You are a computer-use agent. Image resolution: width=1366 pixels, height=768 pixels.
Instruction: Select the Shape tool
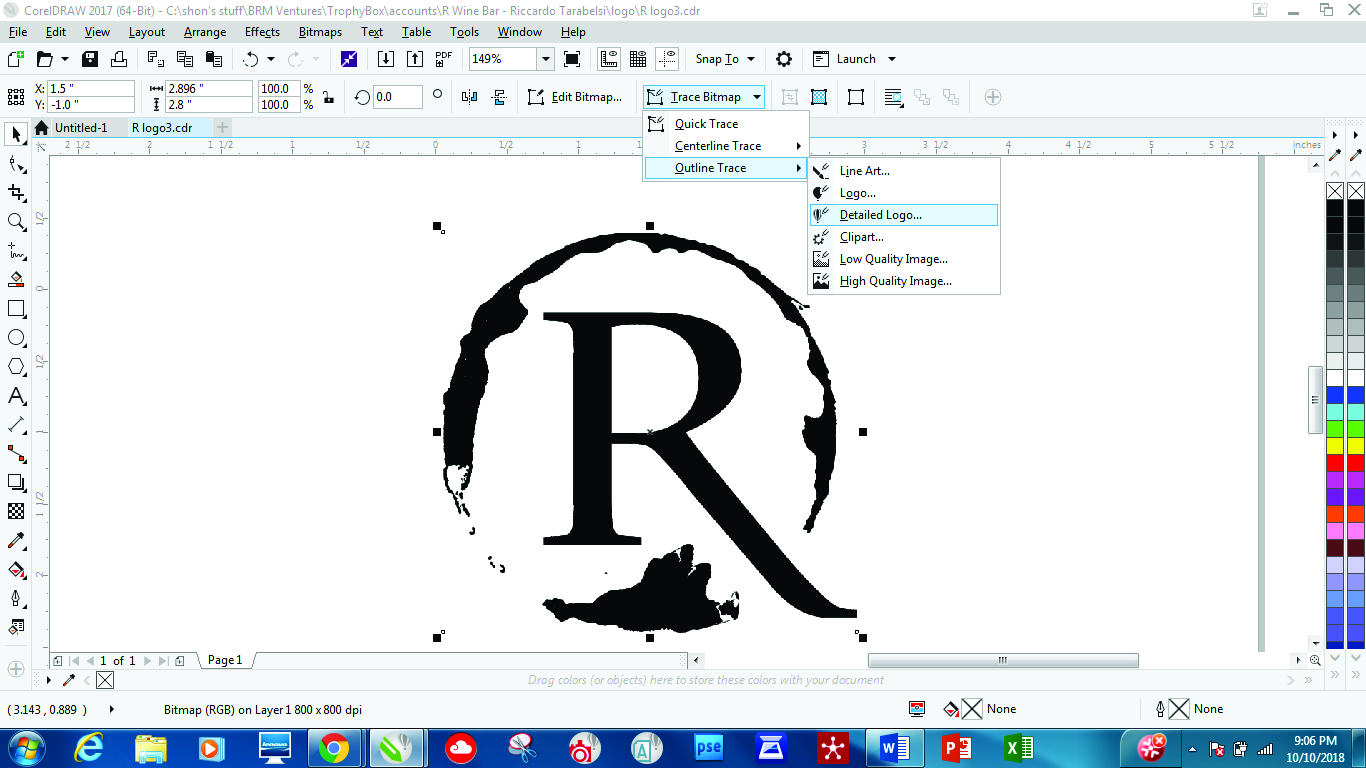point(16,164)
